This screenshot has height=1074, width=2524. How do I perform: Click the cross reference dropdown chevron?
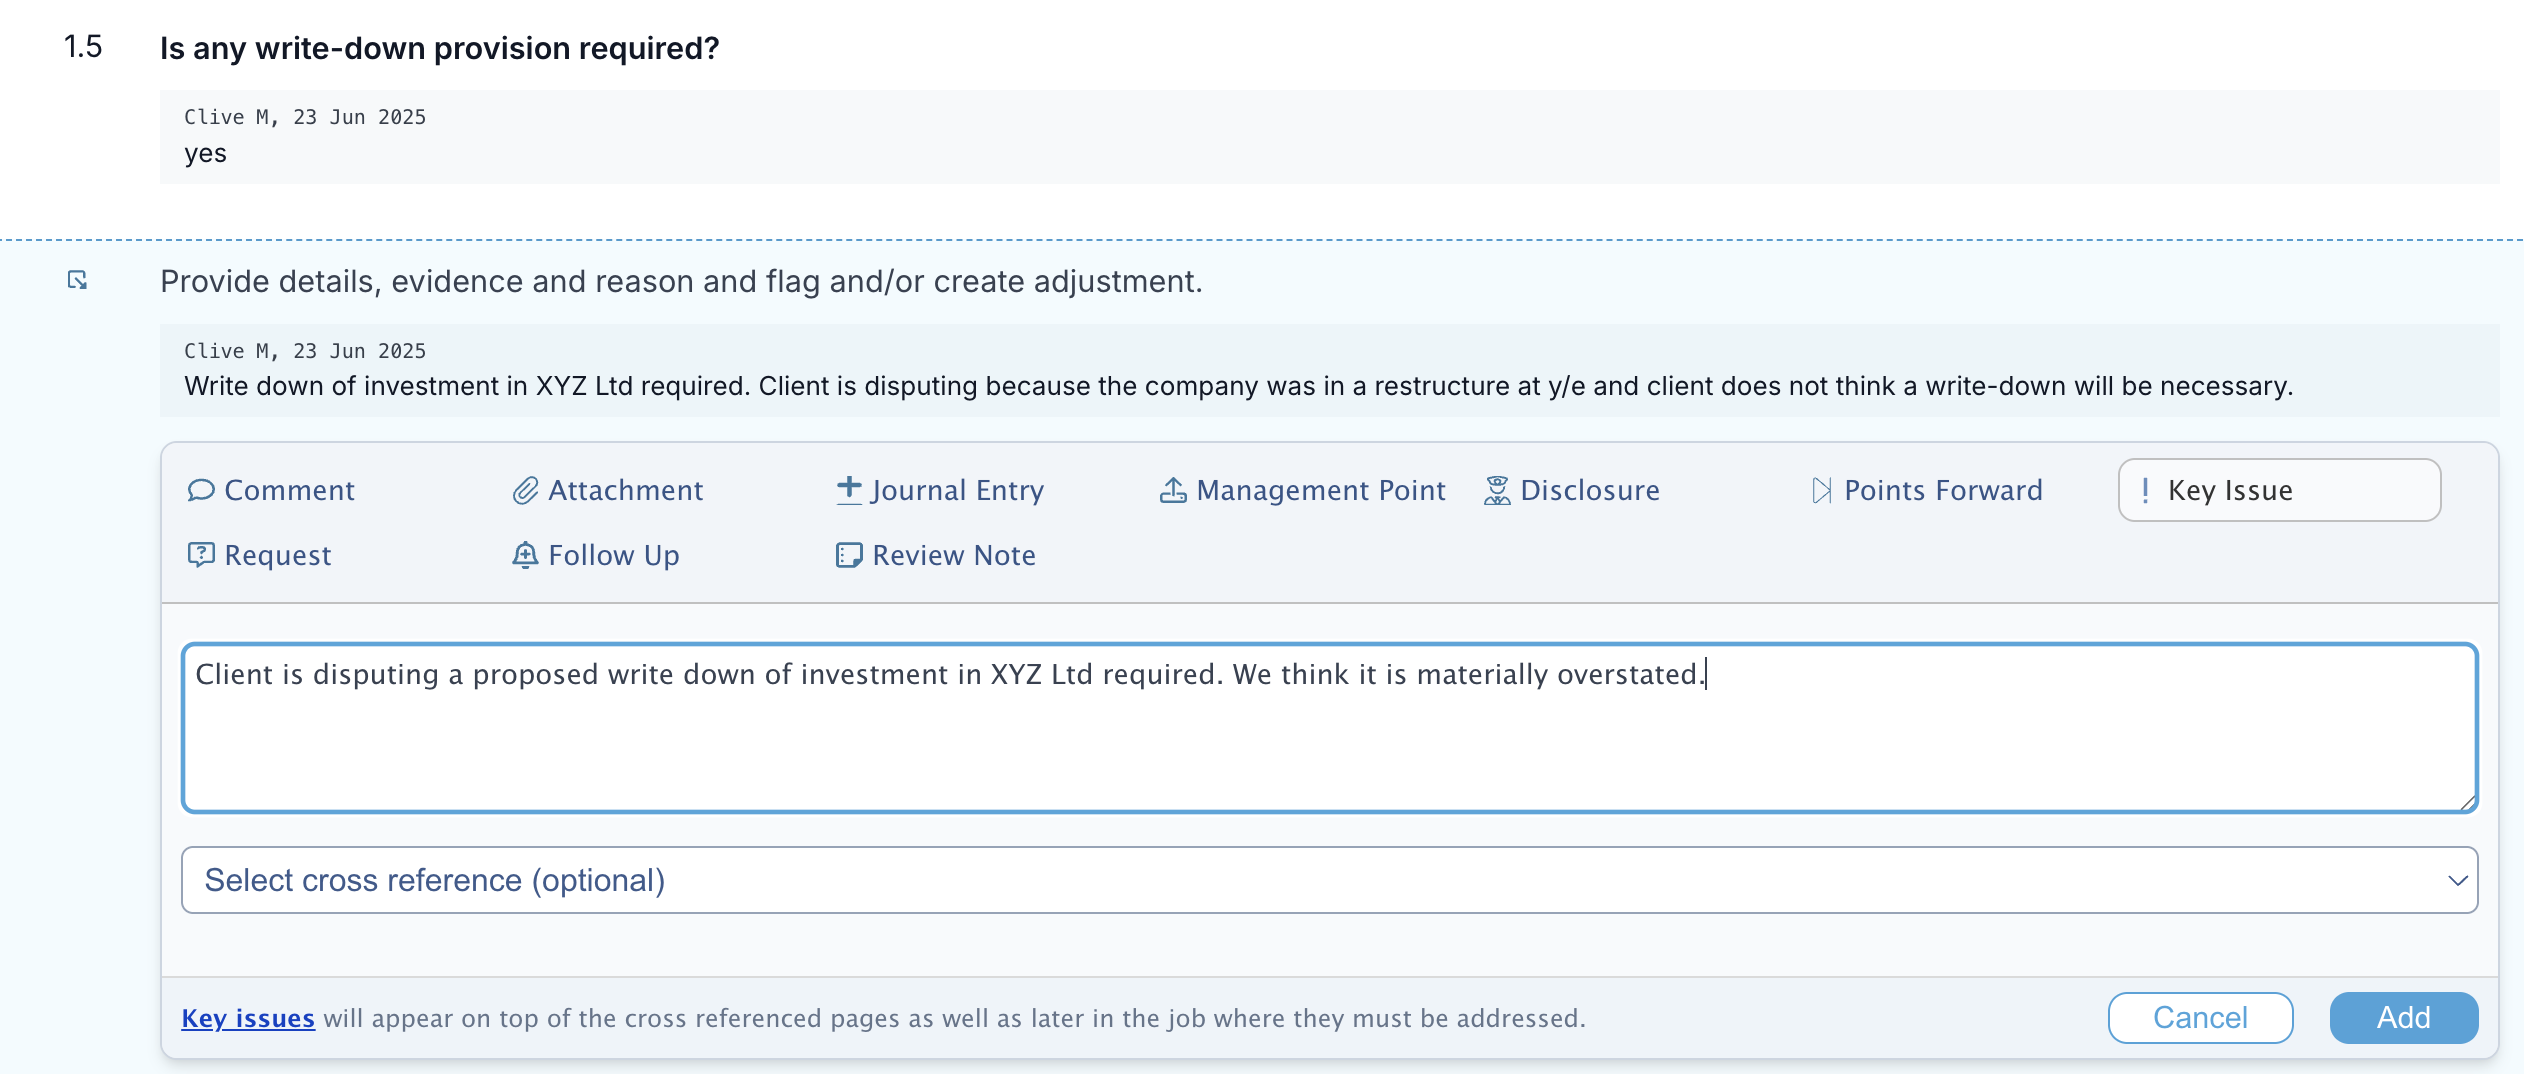(x=2457, y=881)
